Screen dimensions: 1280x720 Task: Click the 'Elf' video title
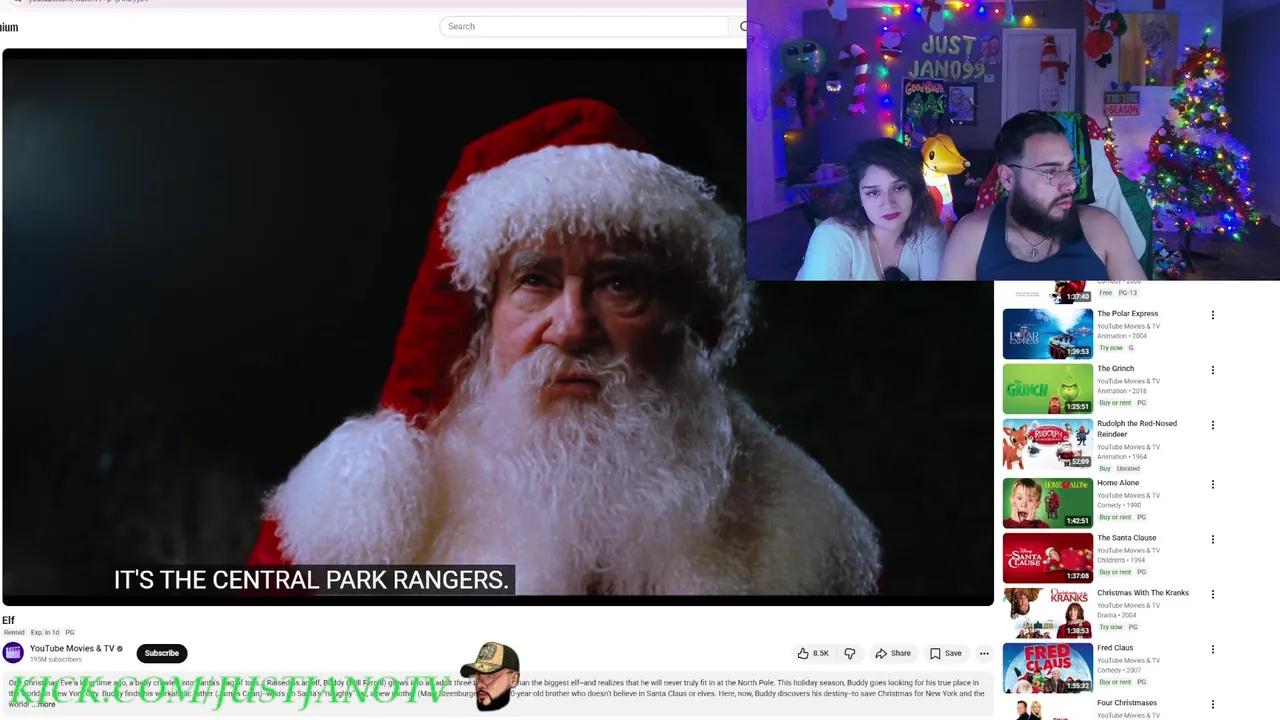8,620
